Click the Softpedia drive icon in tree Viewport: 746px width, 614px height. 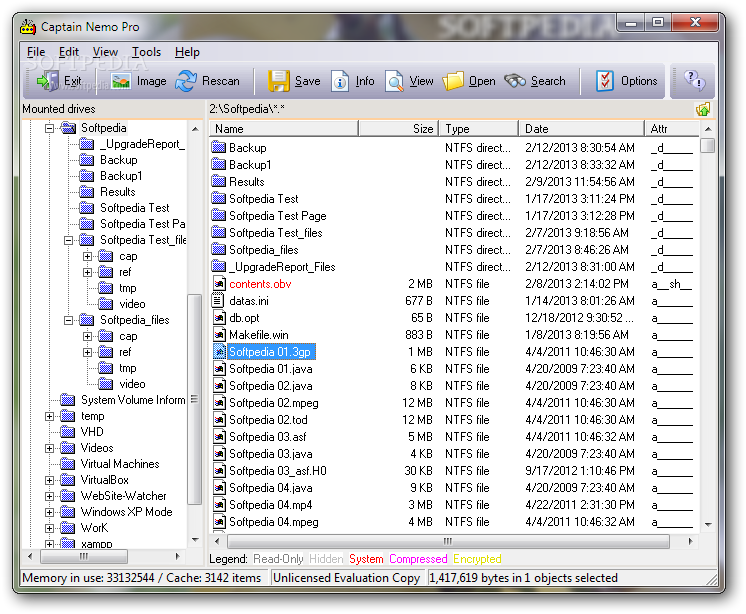(x=69, y=127)
